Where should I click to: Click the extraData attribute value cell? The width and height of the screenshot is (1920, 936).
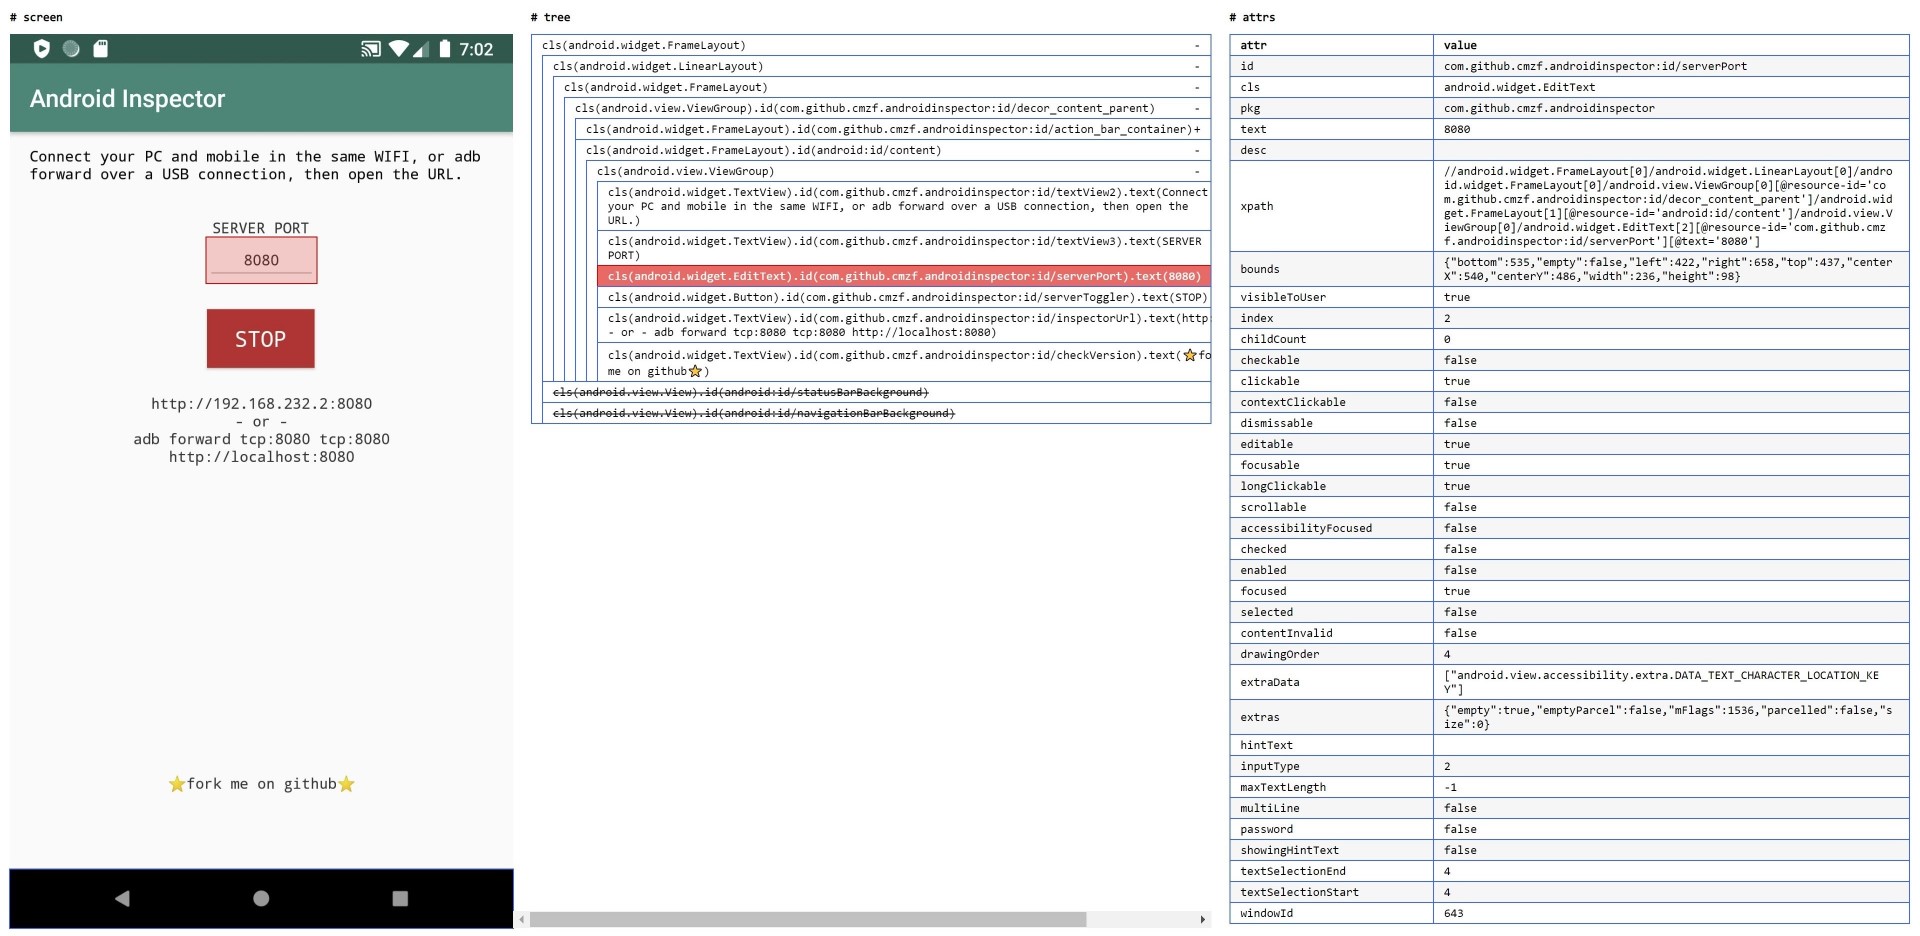click(x=1671, y=682)
